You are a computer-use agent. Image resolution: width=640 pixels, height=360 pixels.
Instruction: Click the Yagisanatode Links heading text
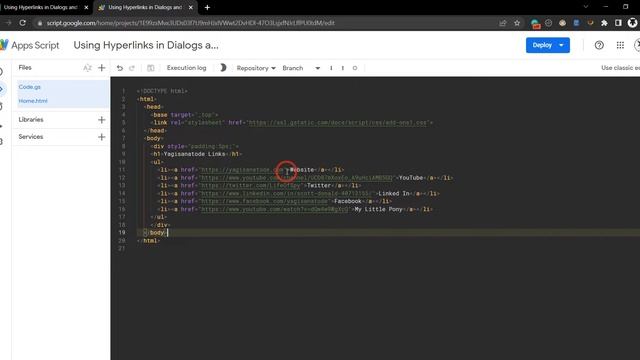194,154
